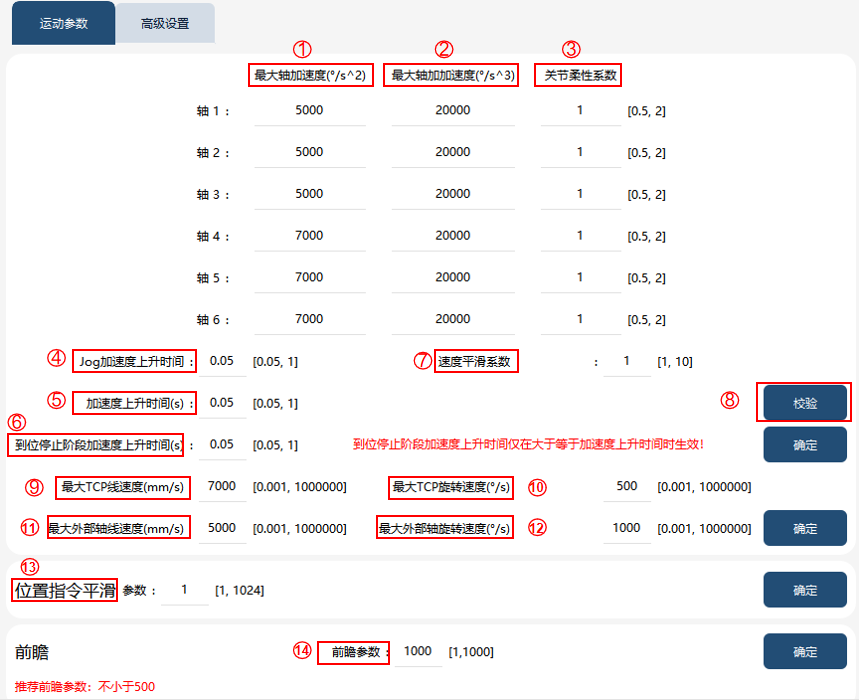Click 确定 beside 最大外部轴旋转速度
Screen dimensions: 859x700
point(805,528)
